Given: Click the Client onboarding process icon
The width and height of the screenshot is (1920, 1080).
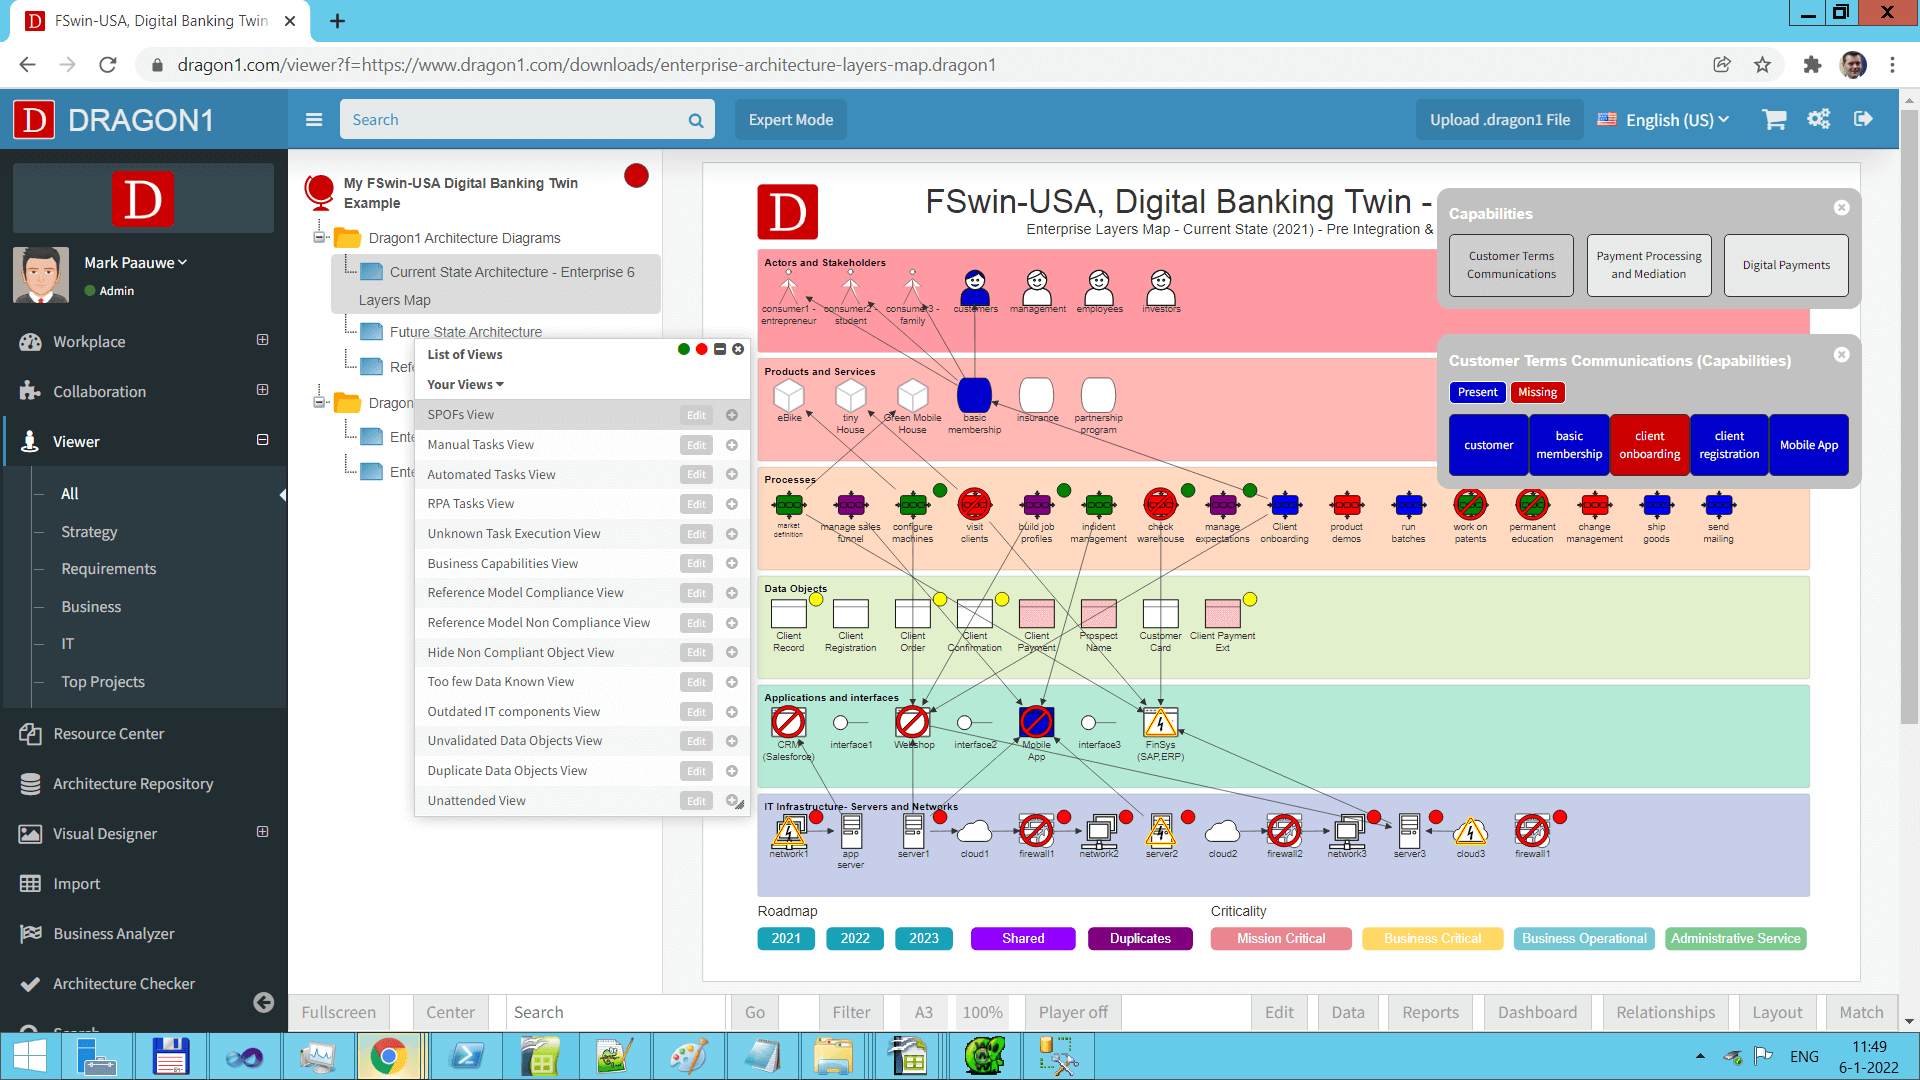Looking at the screenshot, I should pyautogui.click(x=1285, y=504).
